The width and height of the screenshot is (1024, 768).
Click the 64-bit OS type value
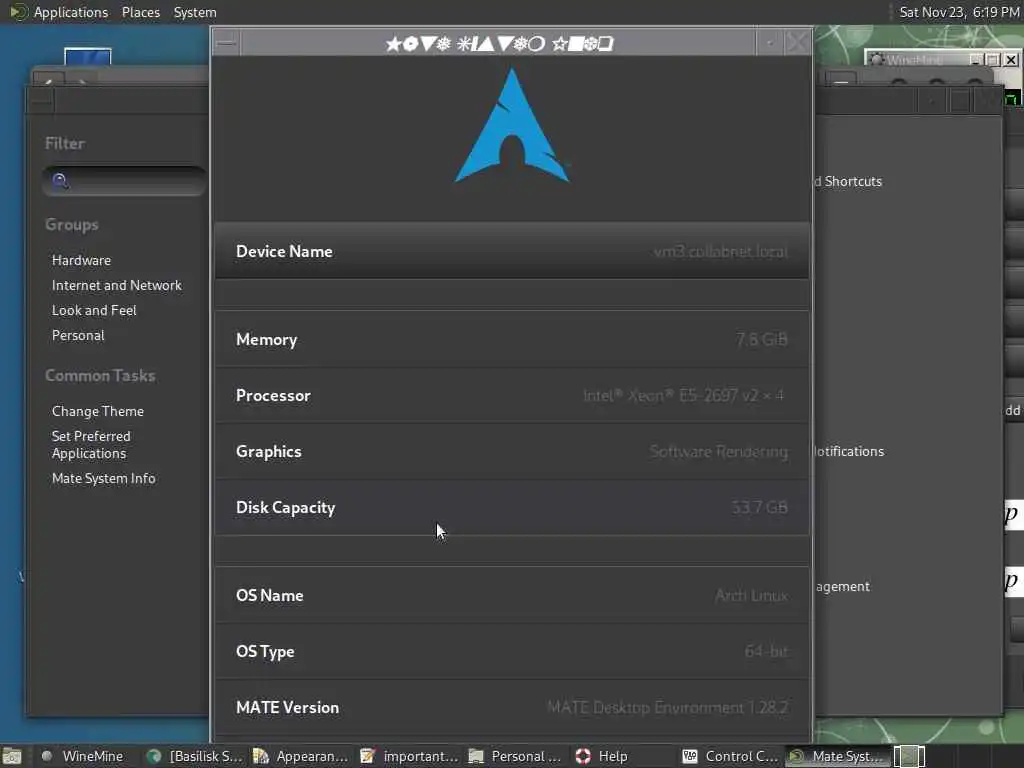coord(766,652)
